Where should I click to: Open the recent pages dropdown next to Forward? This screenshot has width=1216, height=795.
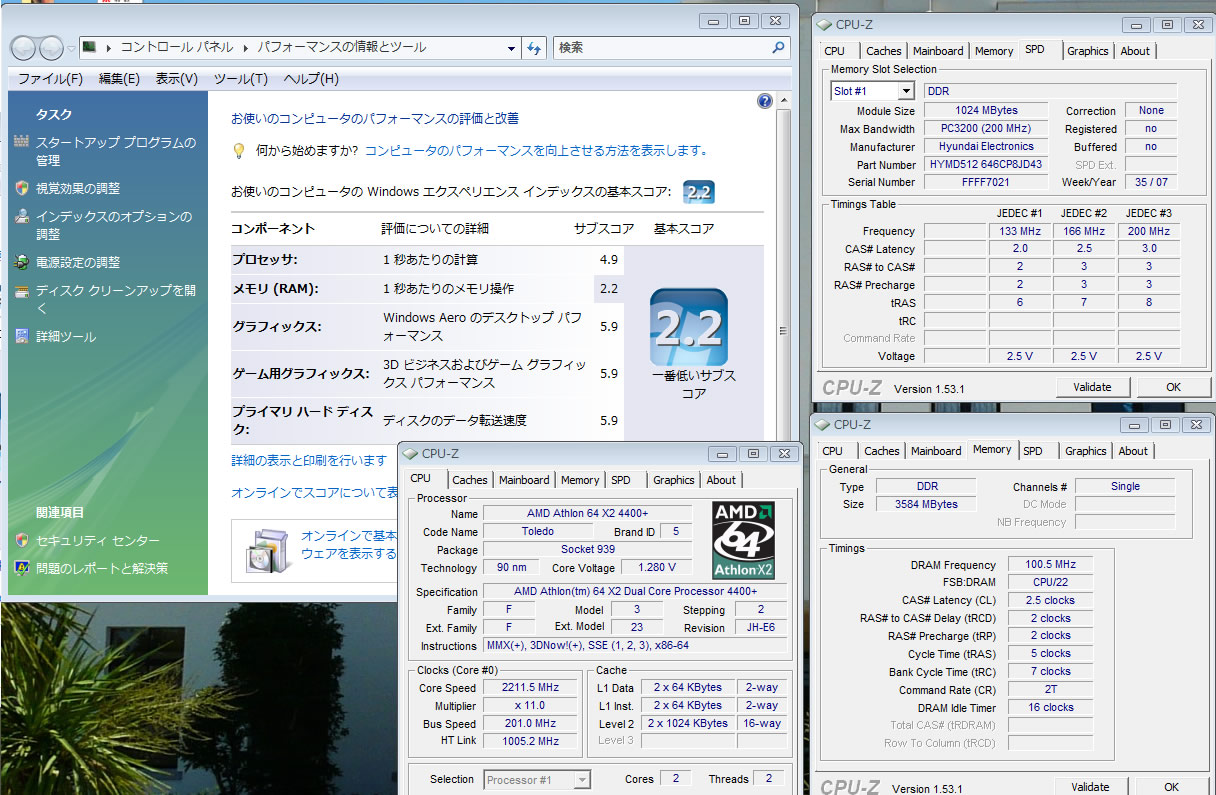pos(72,47)
